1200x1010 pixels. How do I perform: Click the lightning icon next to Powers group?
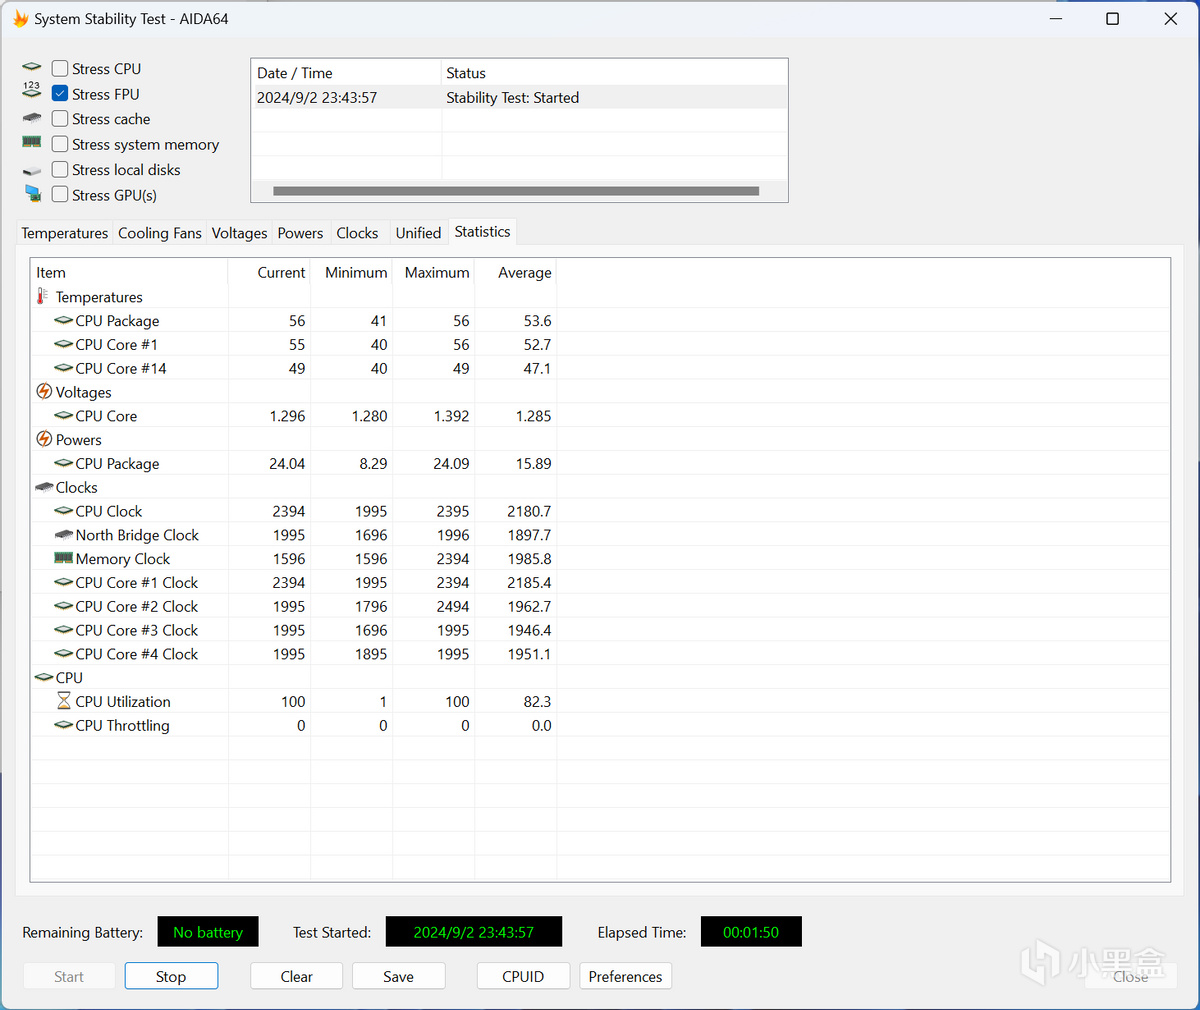click(44, 439)
